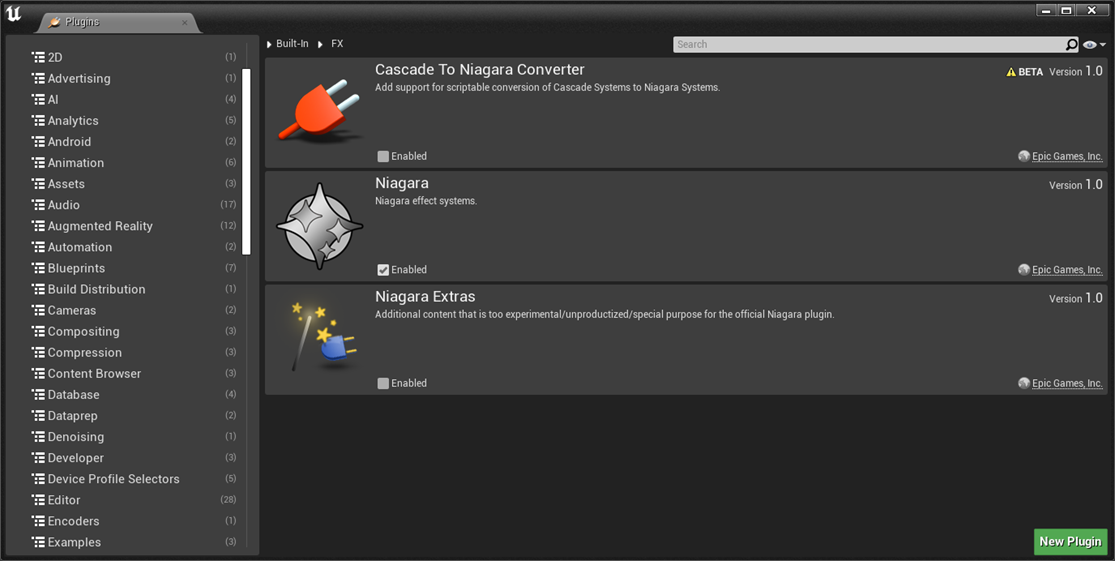Click the plug icon on Plugins tab
Image resolution: width=1115 pixels, height=561 pixels.
(55, 22)
